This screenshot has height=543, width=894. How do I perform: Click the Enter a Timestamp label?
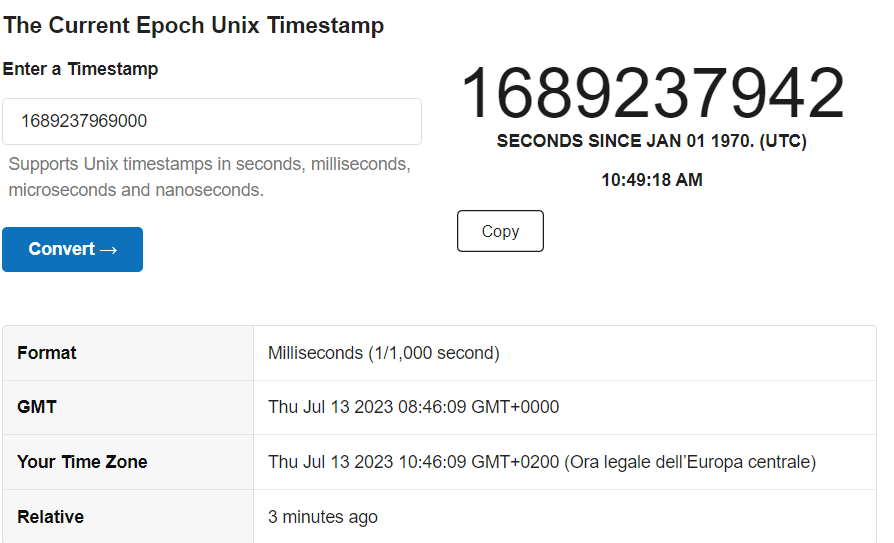[x=80, y=69]
